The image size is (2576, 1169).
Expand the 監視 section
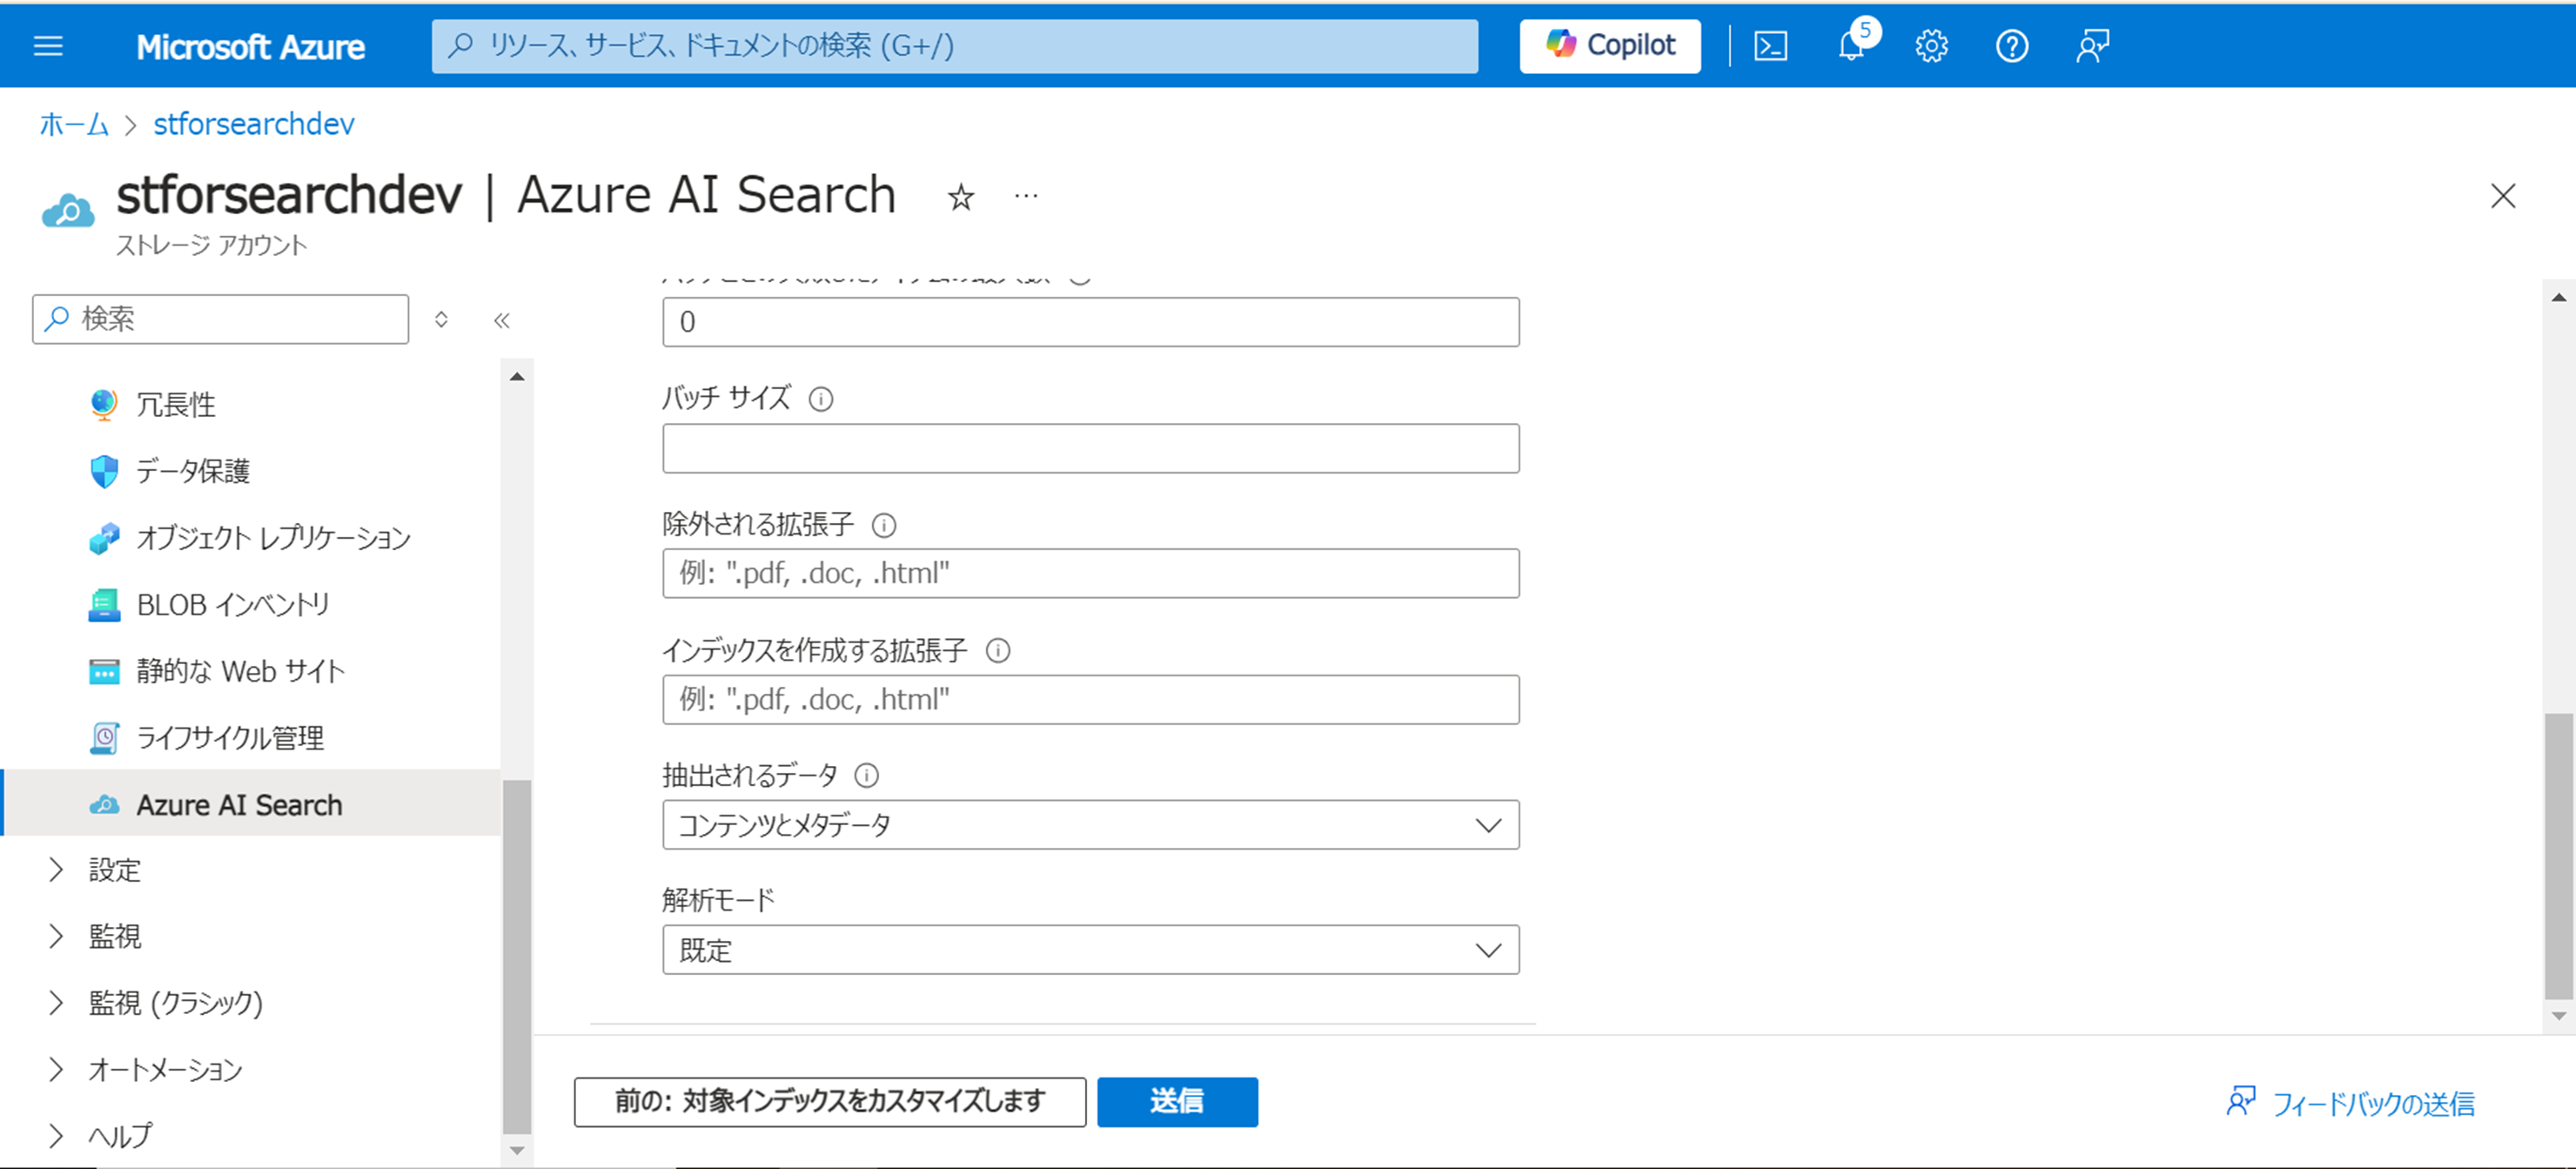56,936
